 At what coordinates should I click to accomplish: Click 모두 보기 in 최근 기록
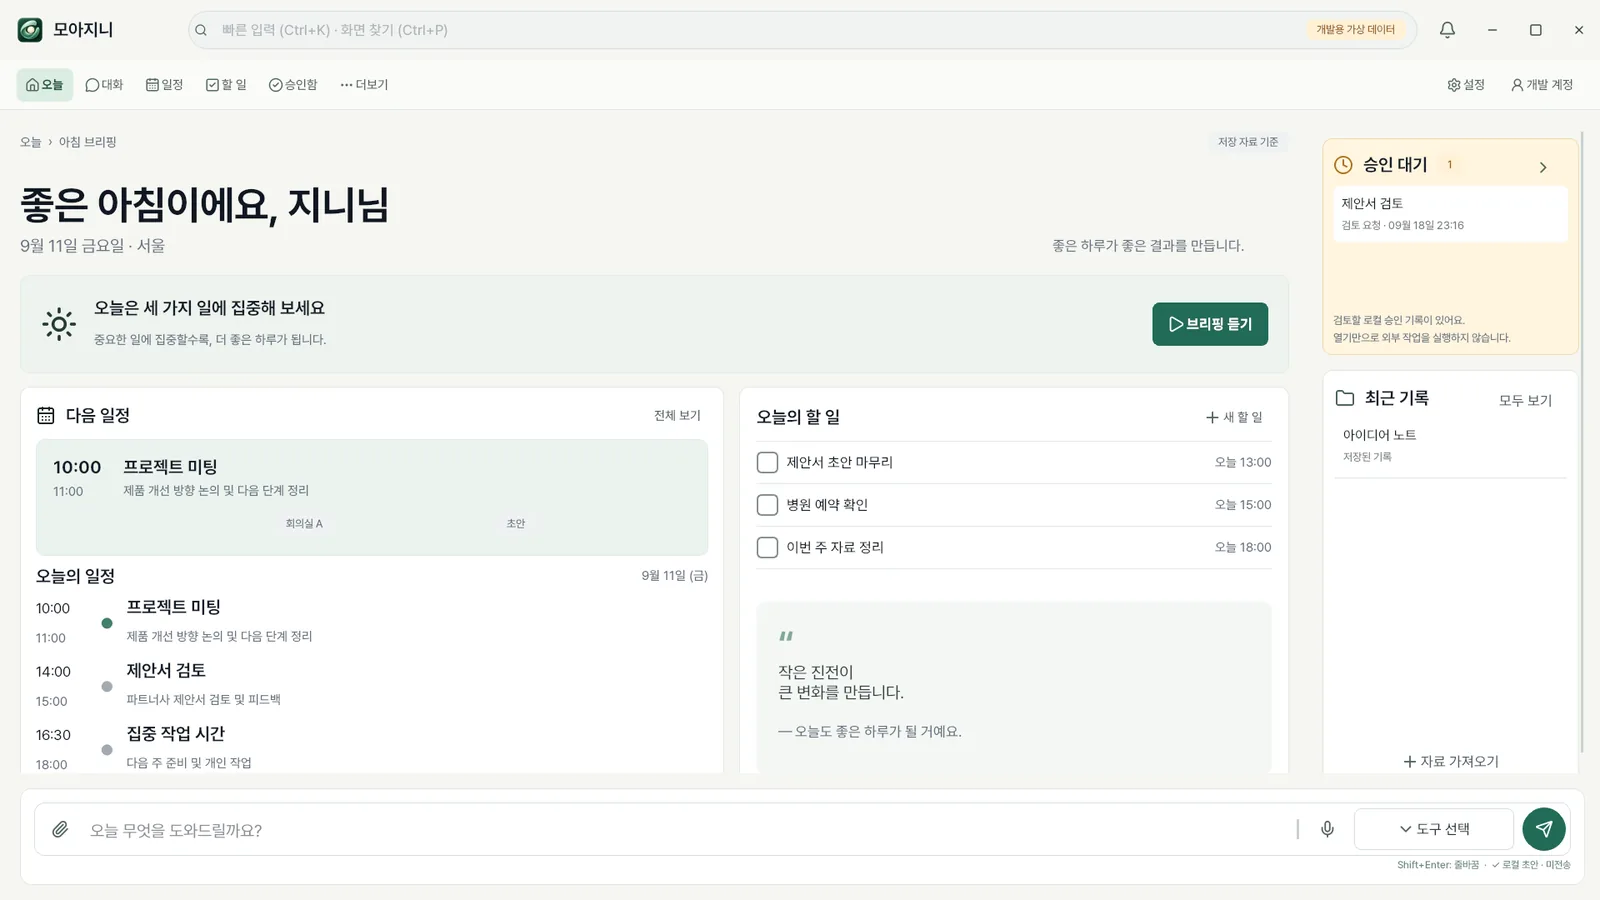1525,400
